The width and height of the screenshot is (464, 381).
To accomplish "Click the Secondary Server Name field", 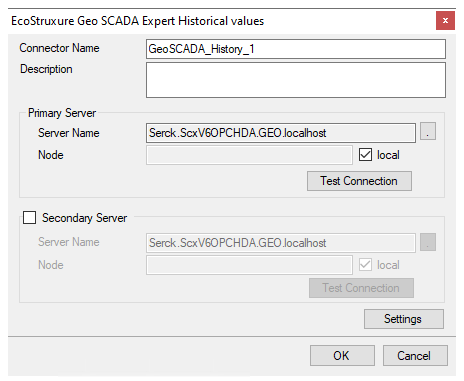I will [281, 243].
